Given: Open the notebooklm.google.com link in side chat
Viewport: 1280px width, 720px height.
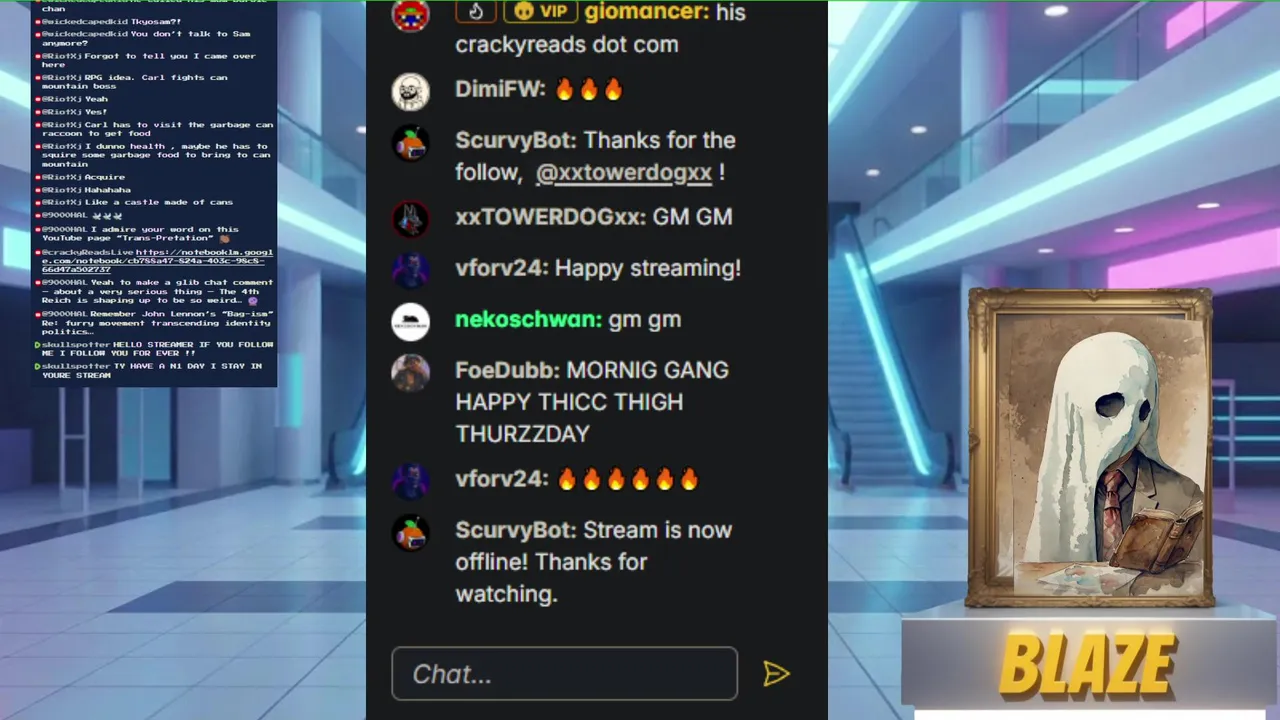Looking at the screenshot, I should click(157, 261).
